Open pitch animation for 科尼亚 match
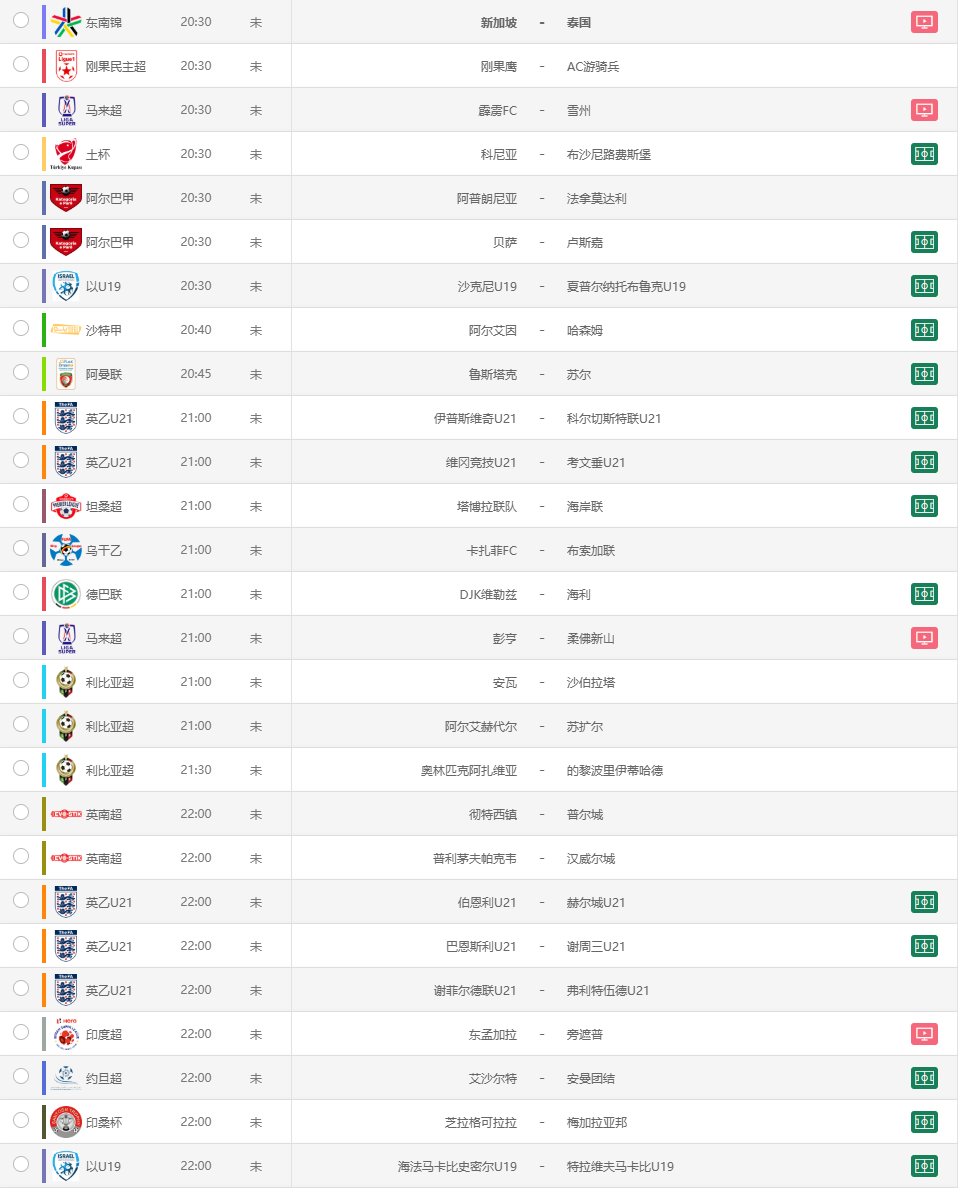 pos(924,154)
